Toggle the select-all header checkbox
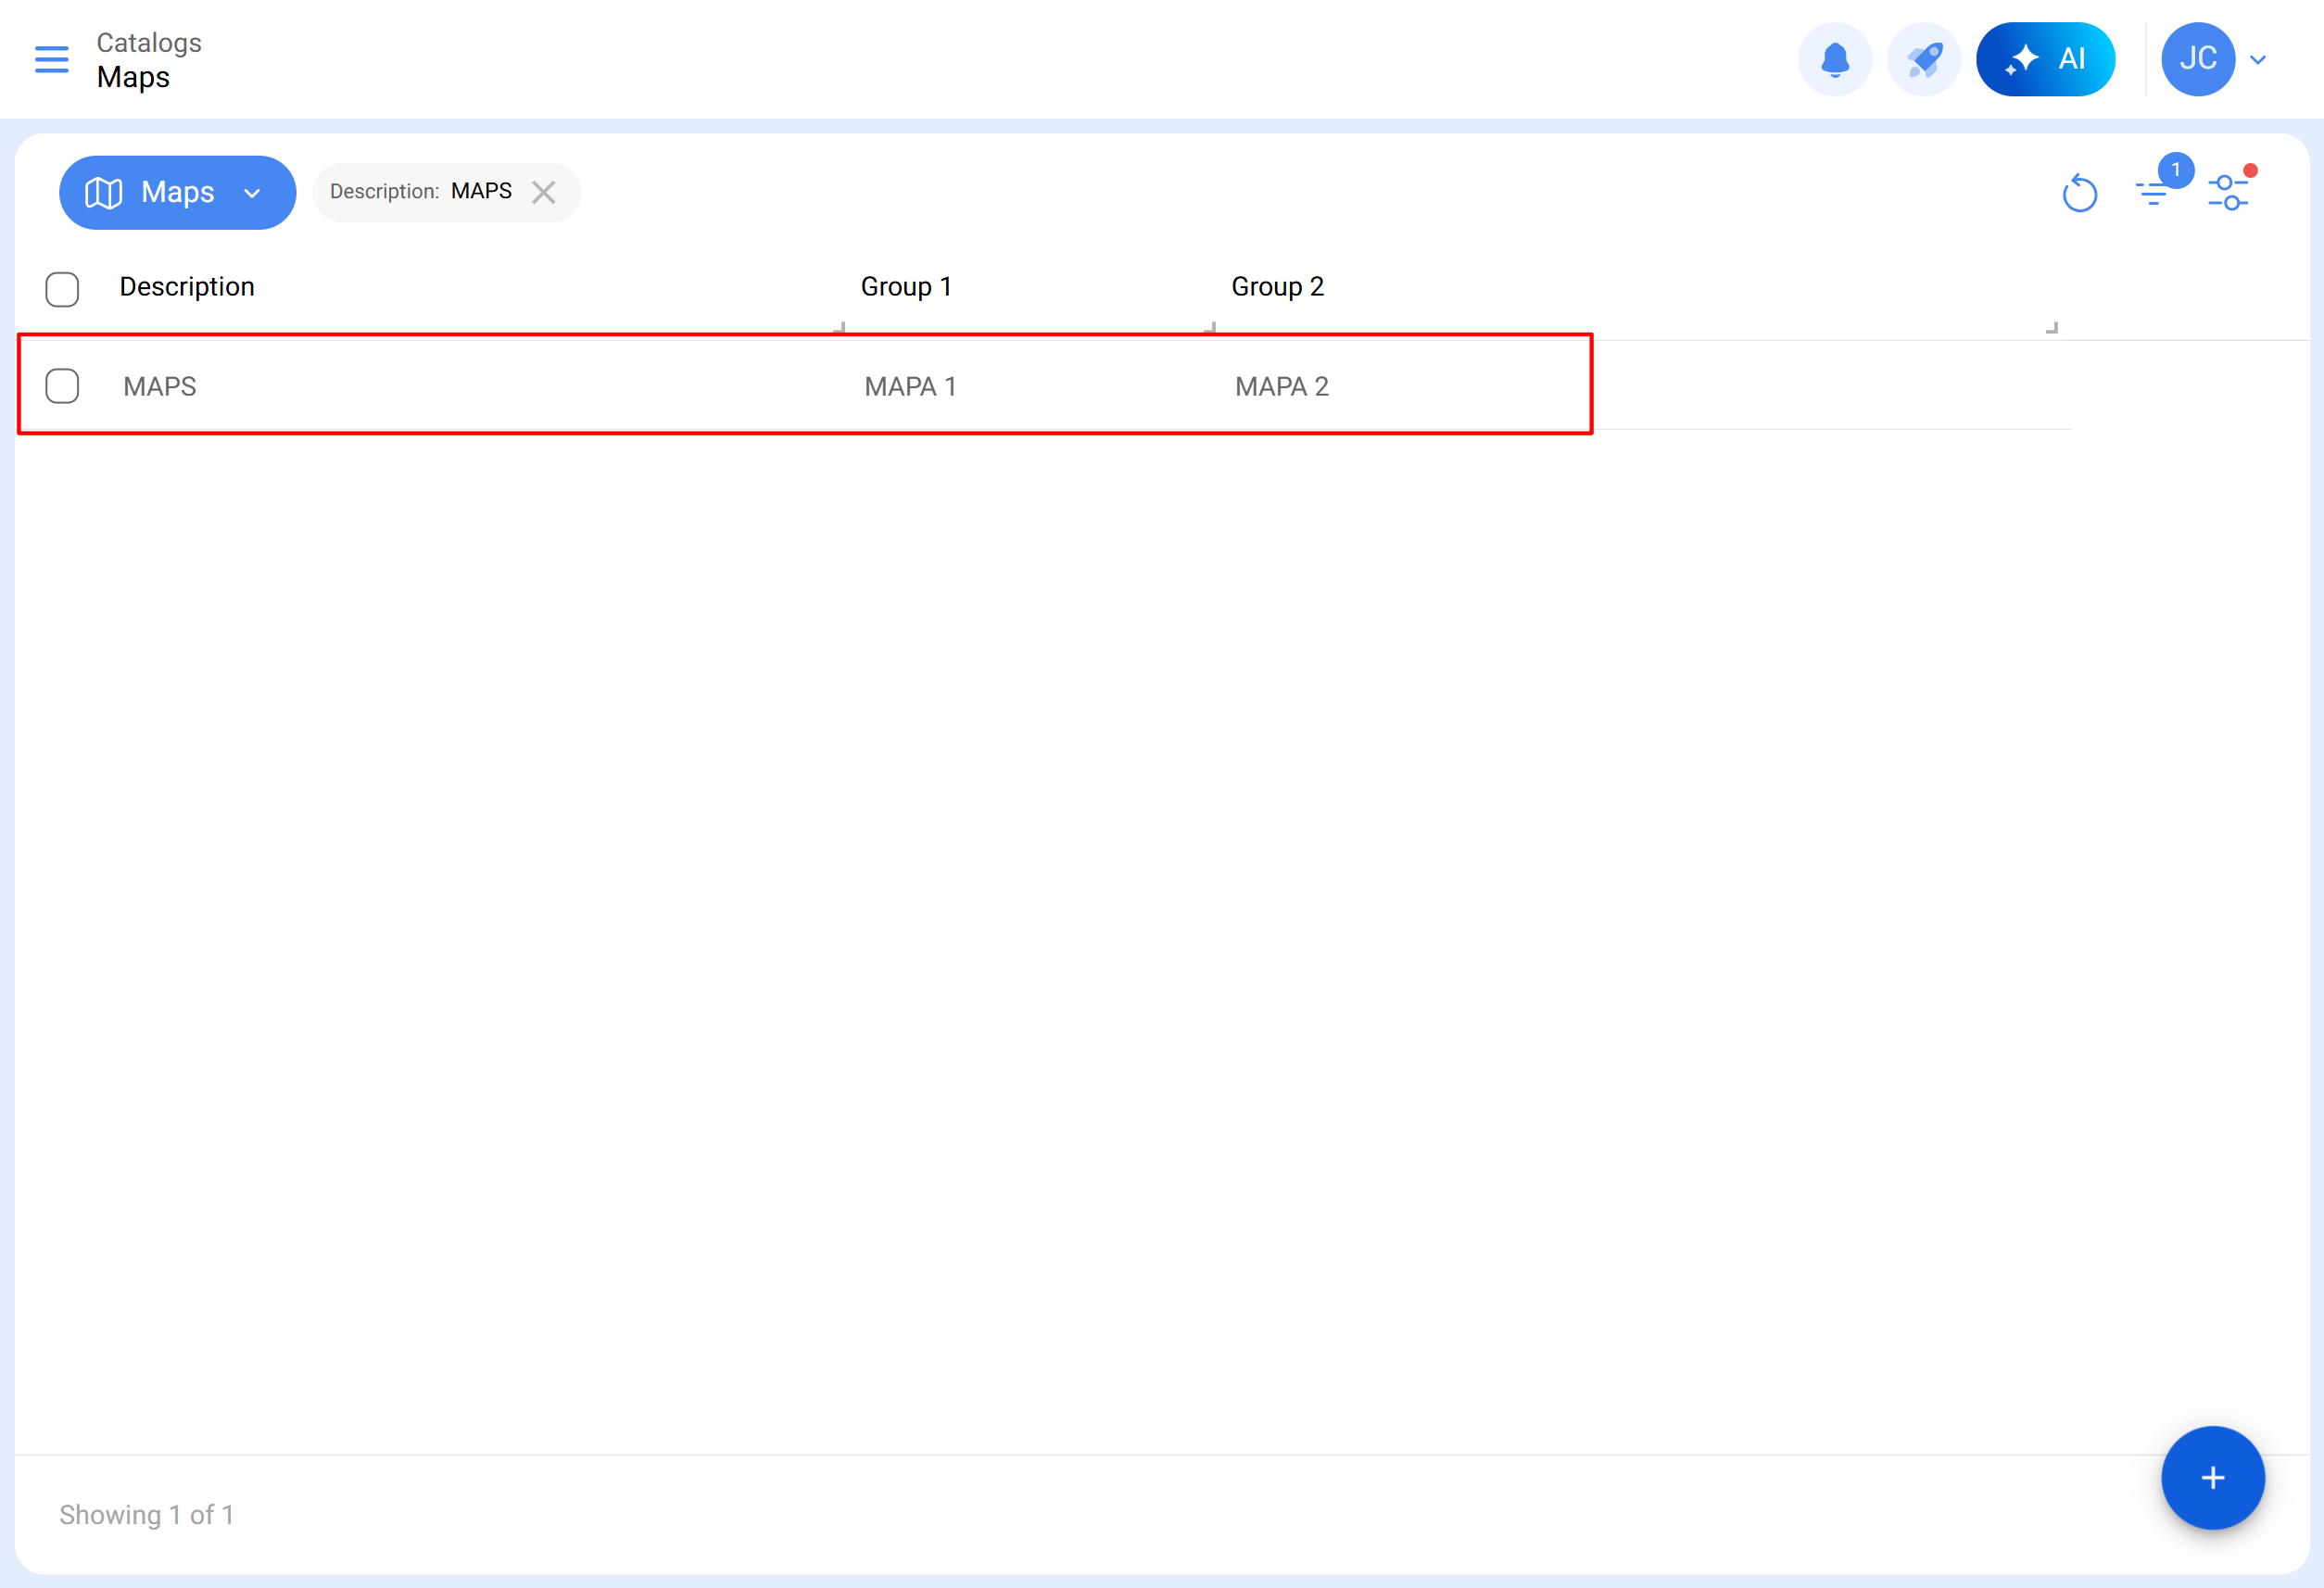Image resolution: width=2324 pixels, height=1588 pixels. click(x=62, y=289)
